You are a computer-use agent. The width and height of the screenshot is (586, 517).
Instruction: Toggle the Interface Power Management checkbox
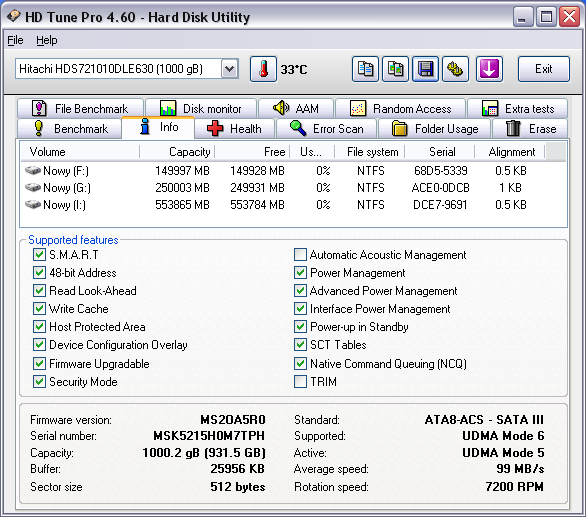click(300, 308)
